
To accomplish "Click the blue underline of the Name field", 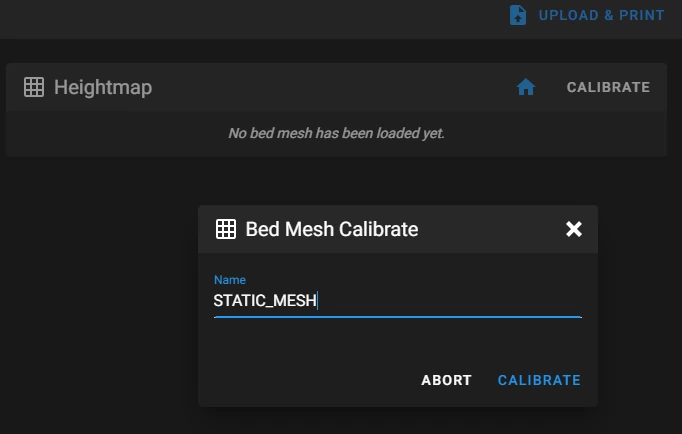I will pyautogui.click(x=398, y=317).
